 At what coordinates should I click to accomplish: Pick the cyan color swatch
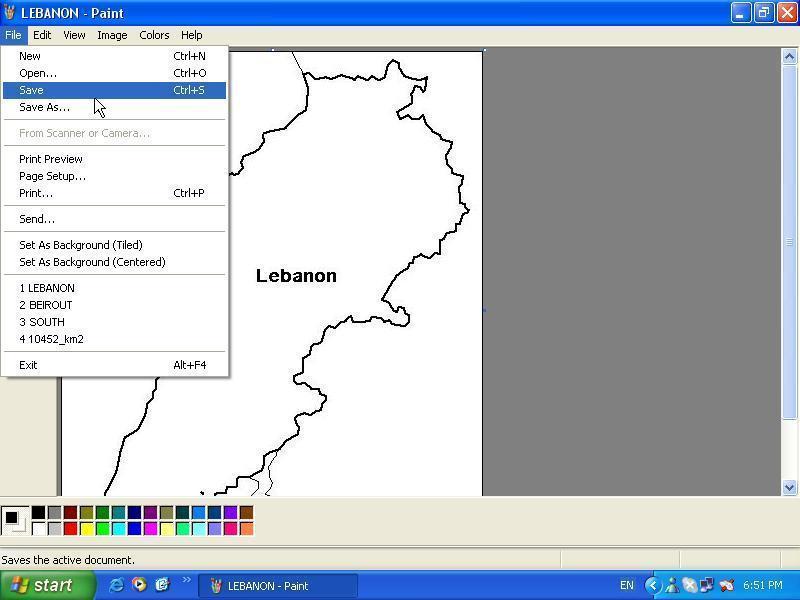tap(118, 529)
